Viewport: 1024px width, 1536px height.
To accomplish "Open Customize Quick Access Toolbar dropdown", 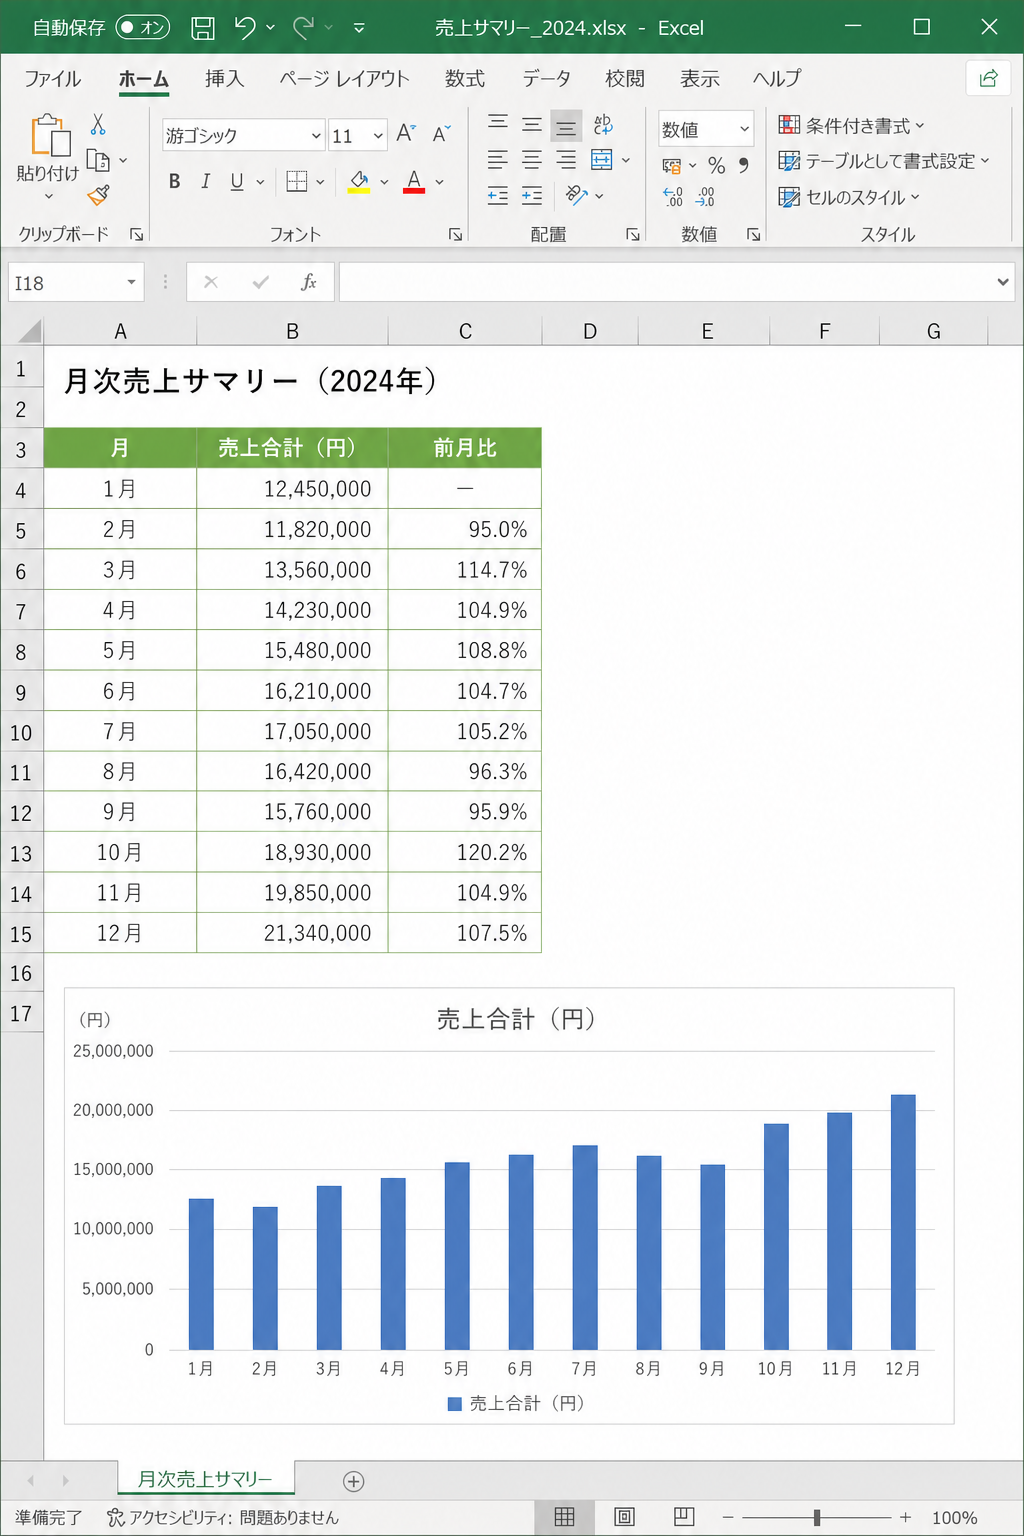I will (x=359, y=28).
